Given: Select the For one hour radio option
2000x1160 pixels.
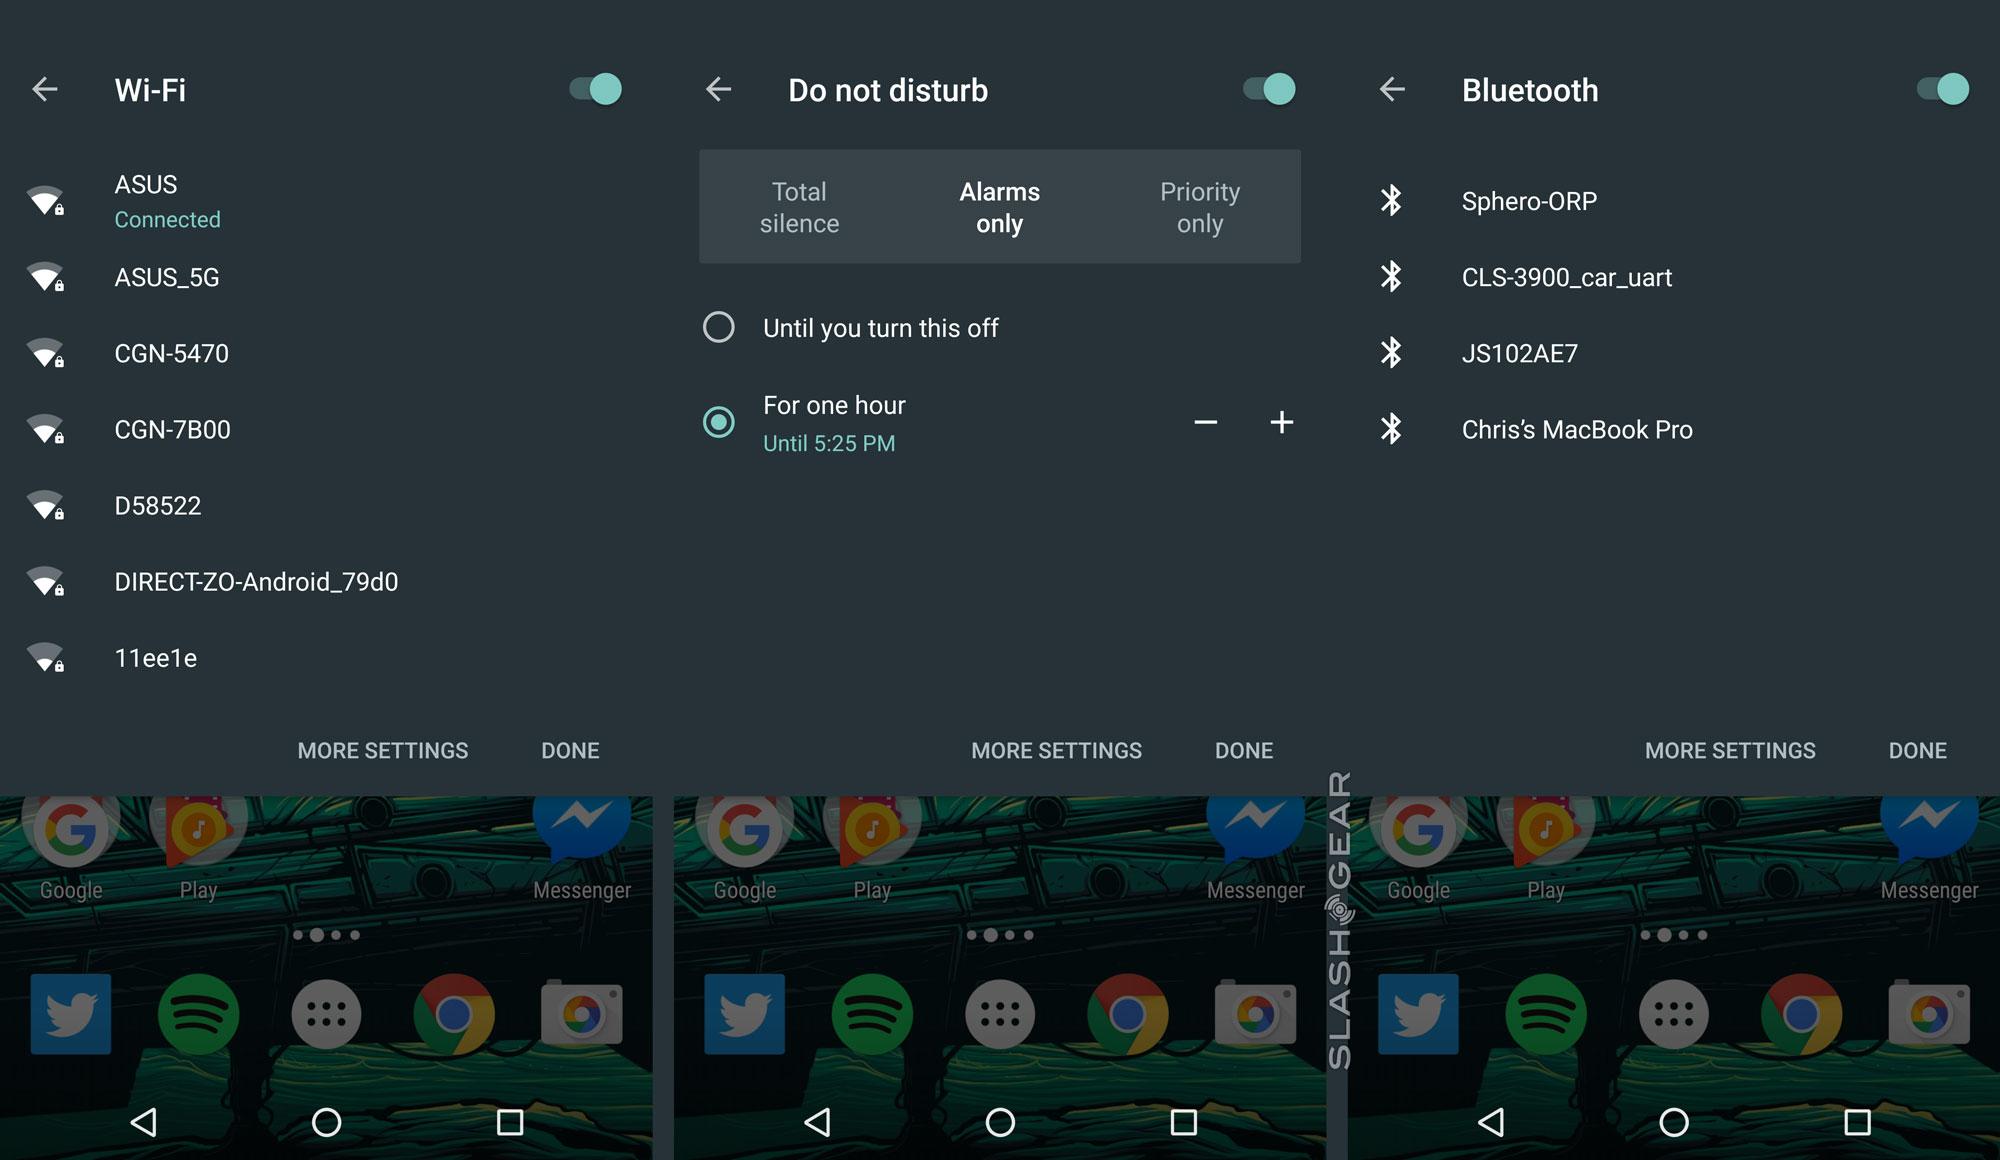Looking at the screenshot, I should (719, 422).
